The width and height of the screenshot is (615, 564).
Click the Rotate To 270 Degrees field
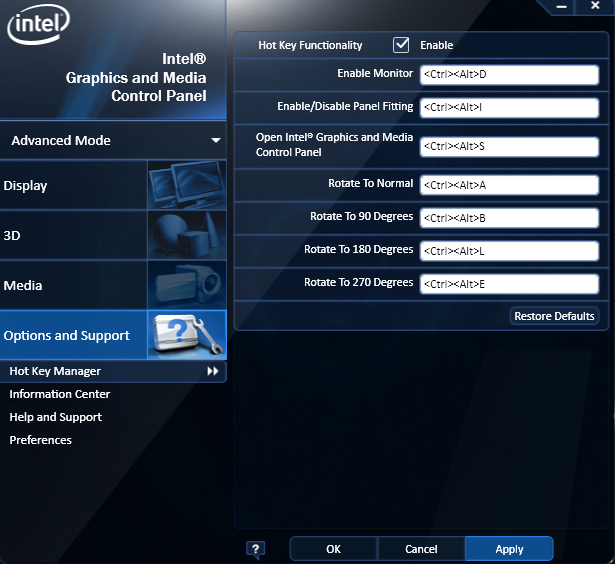coord(508,284)
